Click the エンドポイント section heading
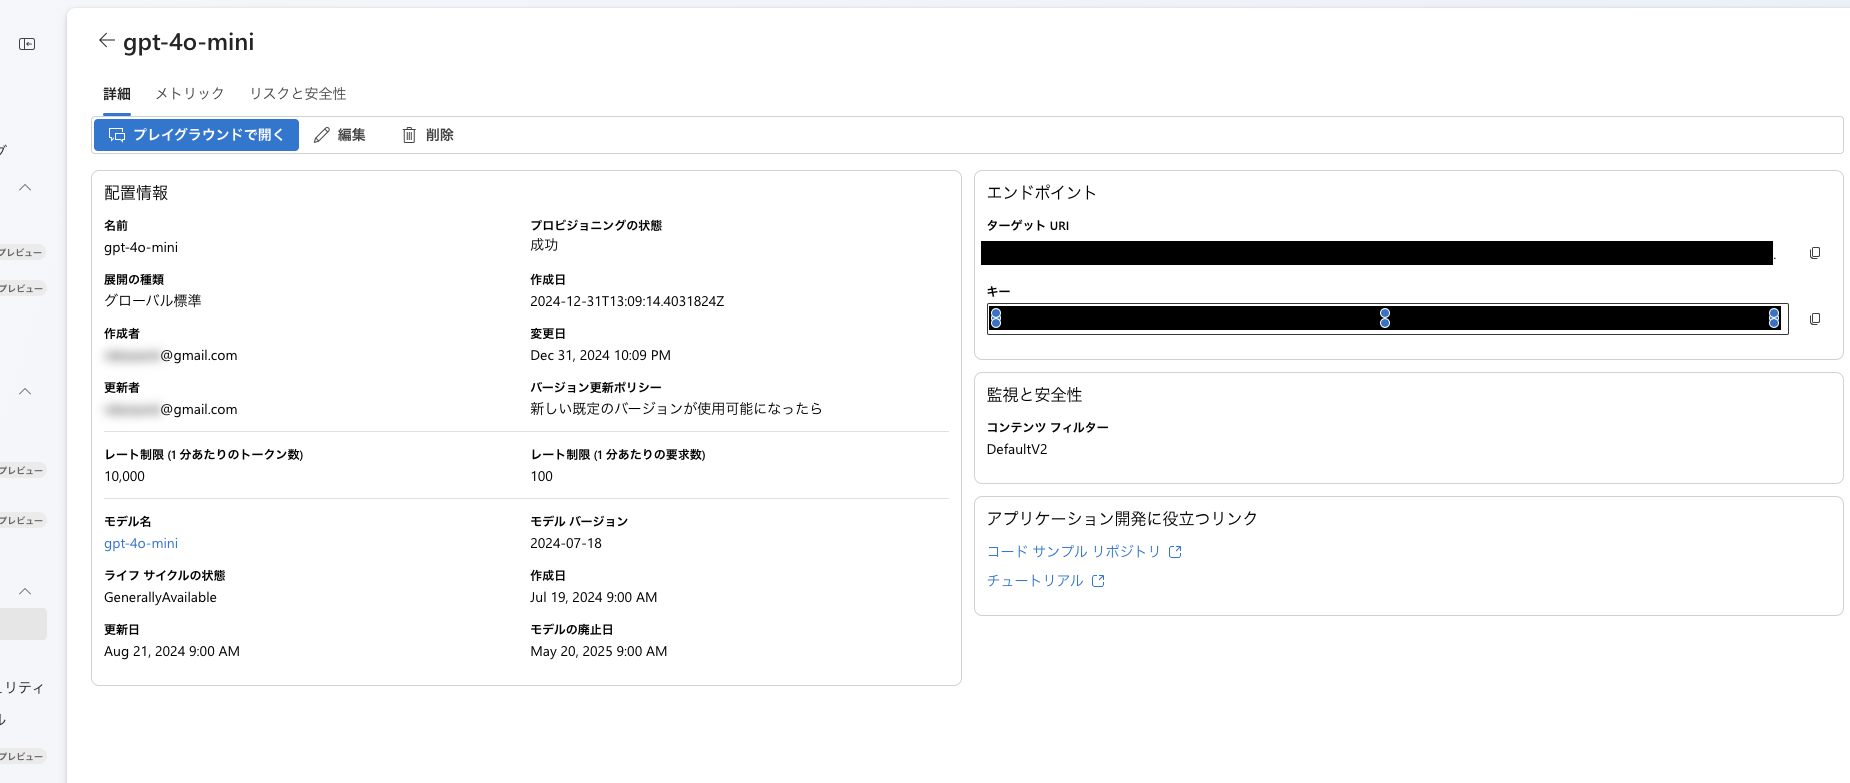 (1042, 193)
